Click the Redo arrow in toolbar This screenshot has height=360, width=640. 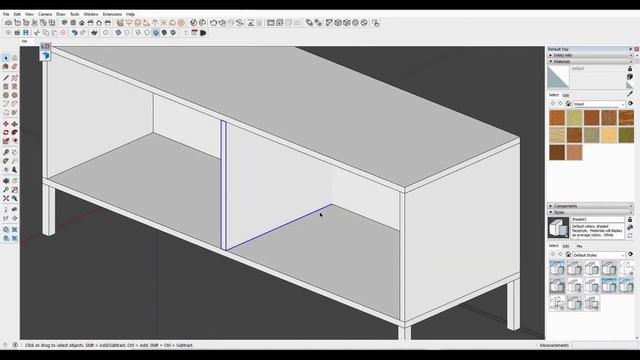83,33
